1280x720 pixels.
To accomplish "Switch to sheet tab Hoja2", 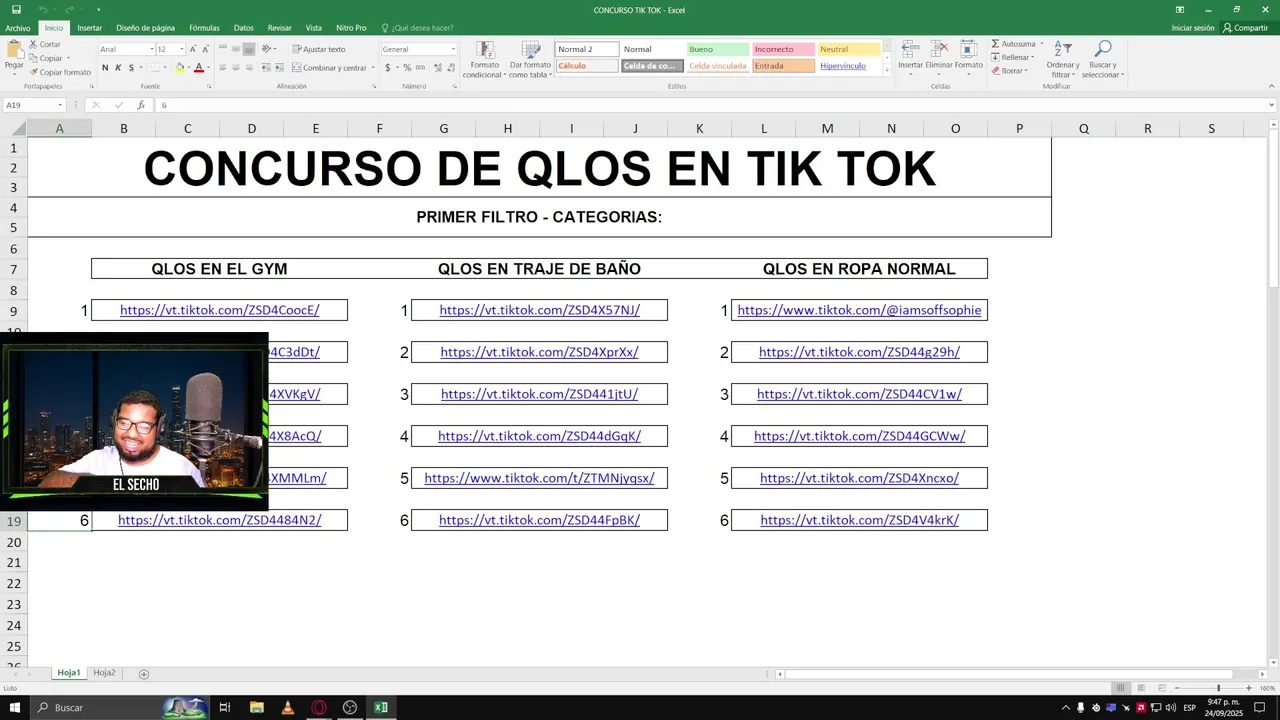I will [x=104, y=673].
